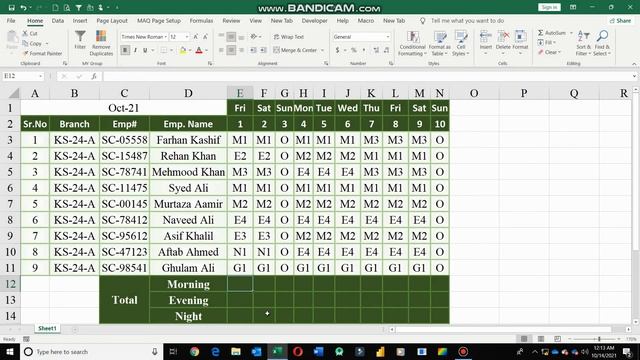Save the workbook via Quick Access toolbar
Image resolution: width=640 pixels, height=360 pixels.
pos(11,8)
